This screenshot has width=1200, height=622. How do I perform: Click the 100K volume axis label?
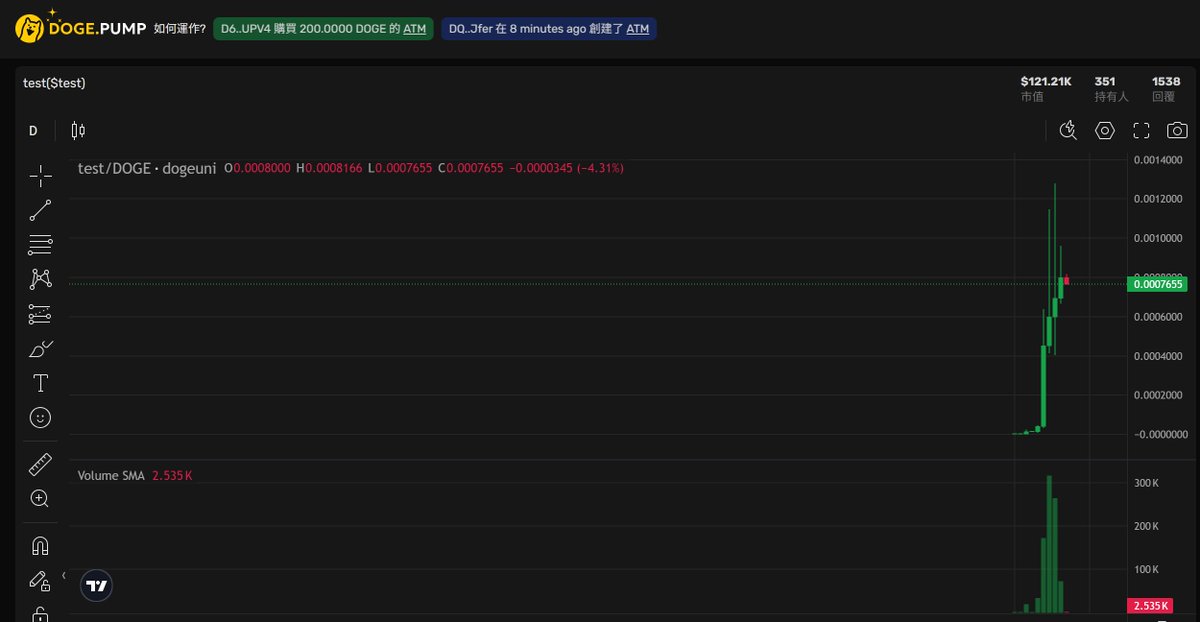click(x=1146, y=570)
